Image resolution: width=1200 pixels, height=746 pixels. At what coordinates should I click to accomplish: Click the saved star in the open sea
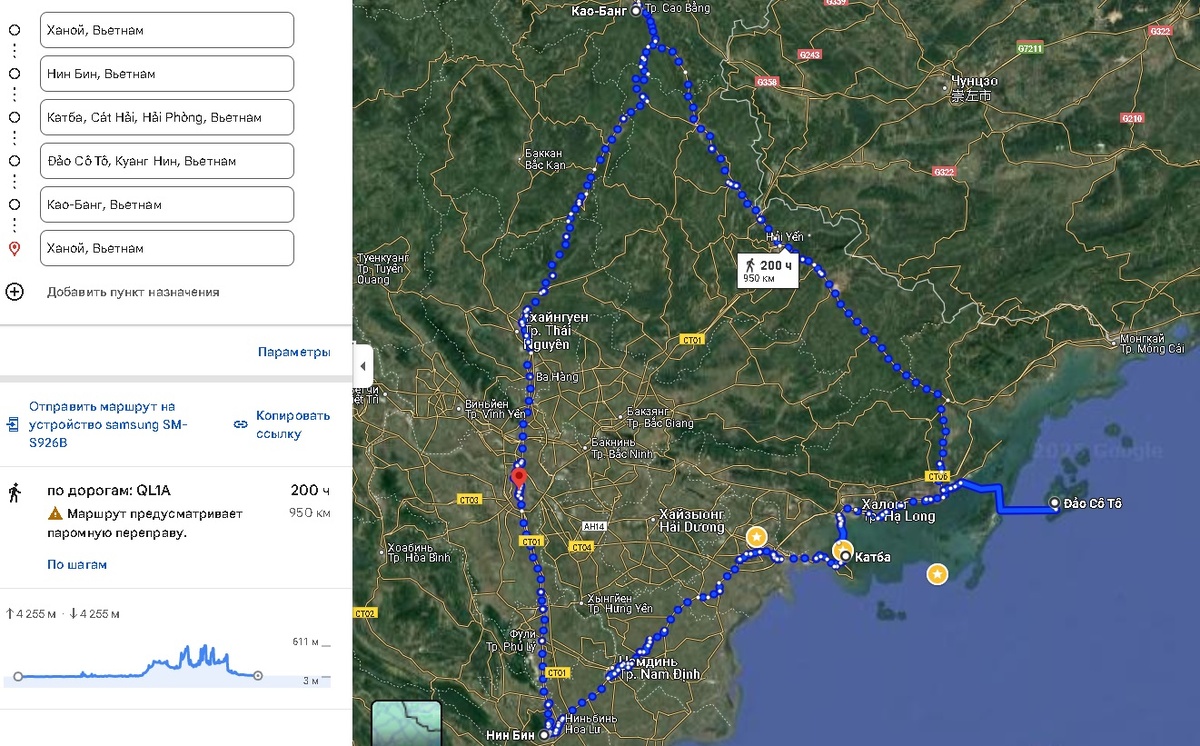[x=937, y=574]
